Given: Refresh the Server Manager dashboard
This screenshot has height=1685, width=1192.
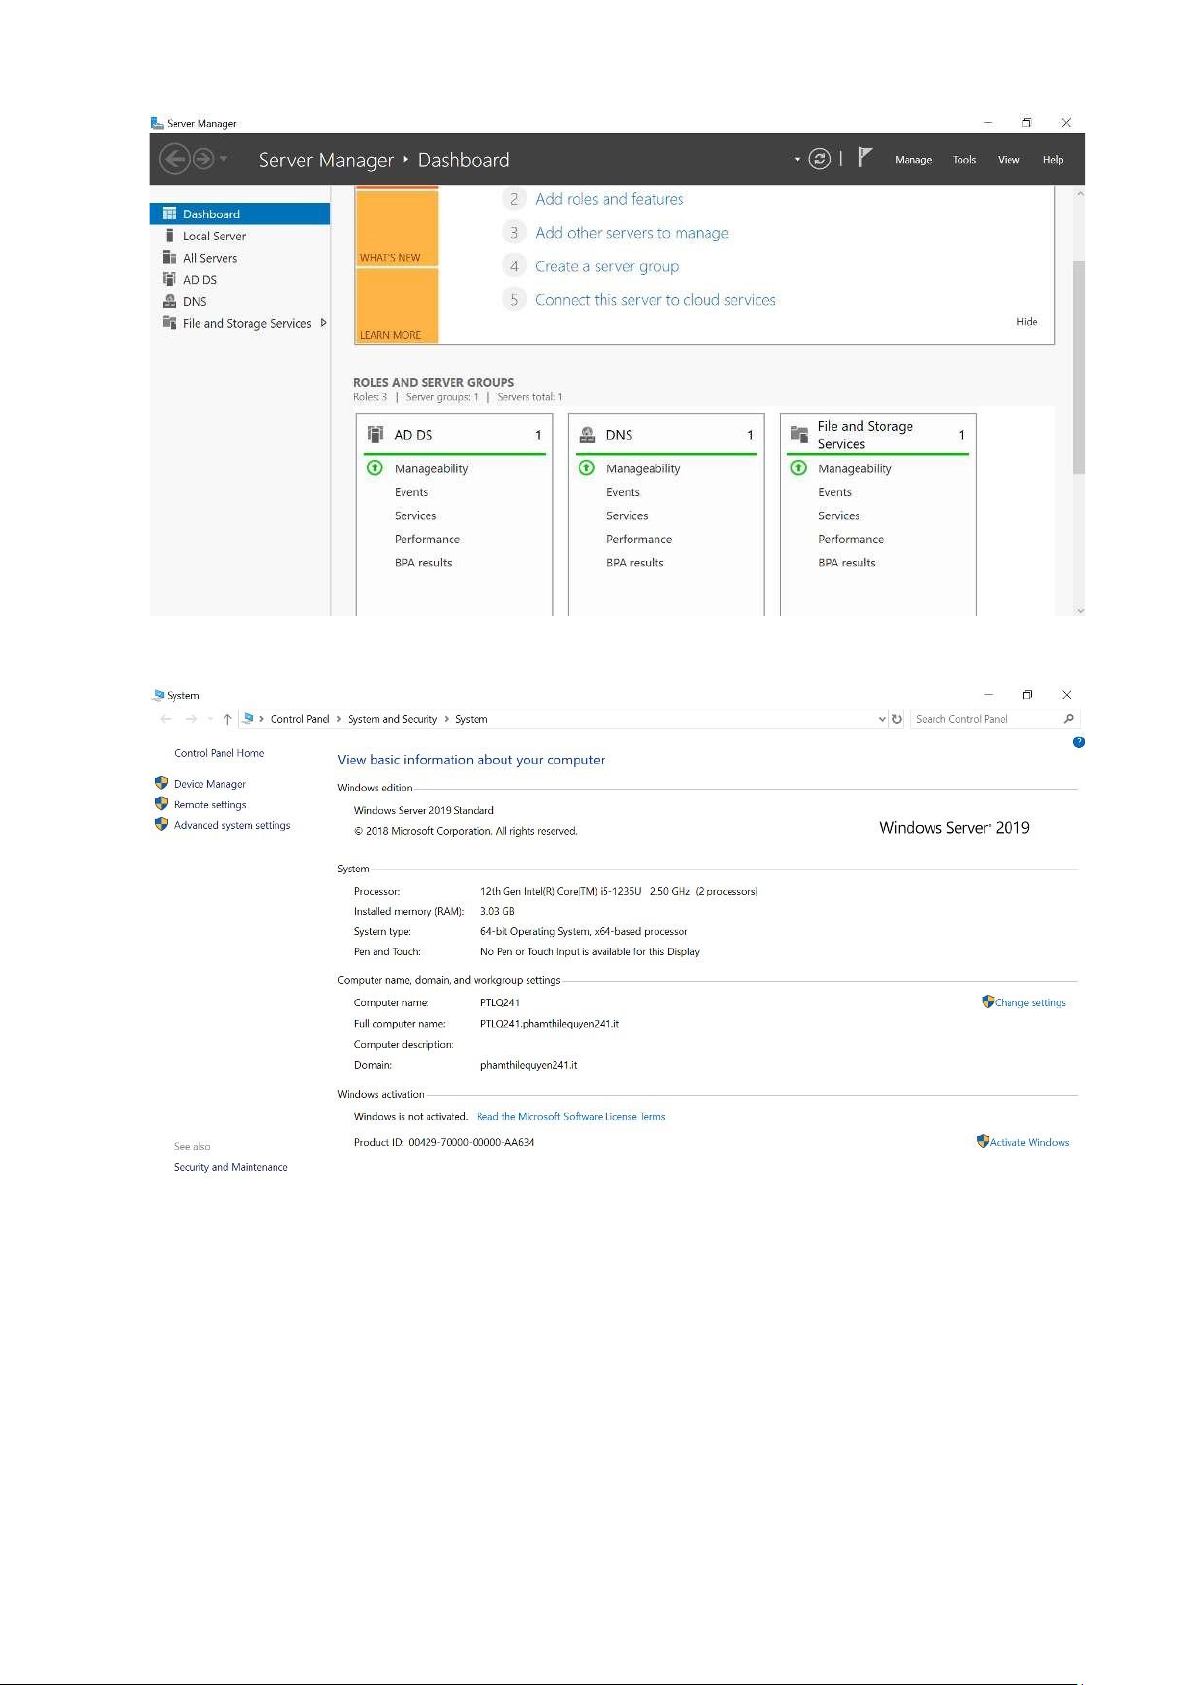Looking at the screenshot, I should pos(820,159).
